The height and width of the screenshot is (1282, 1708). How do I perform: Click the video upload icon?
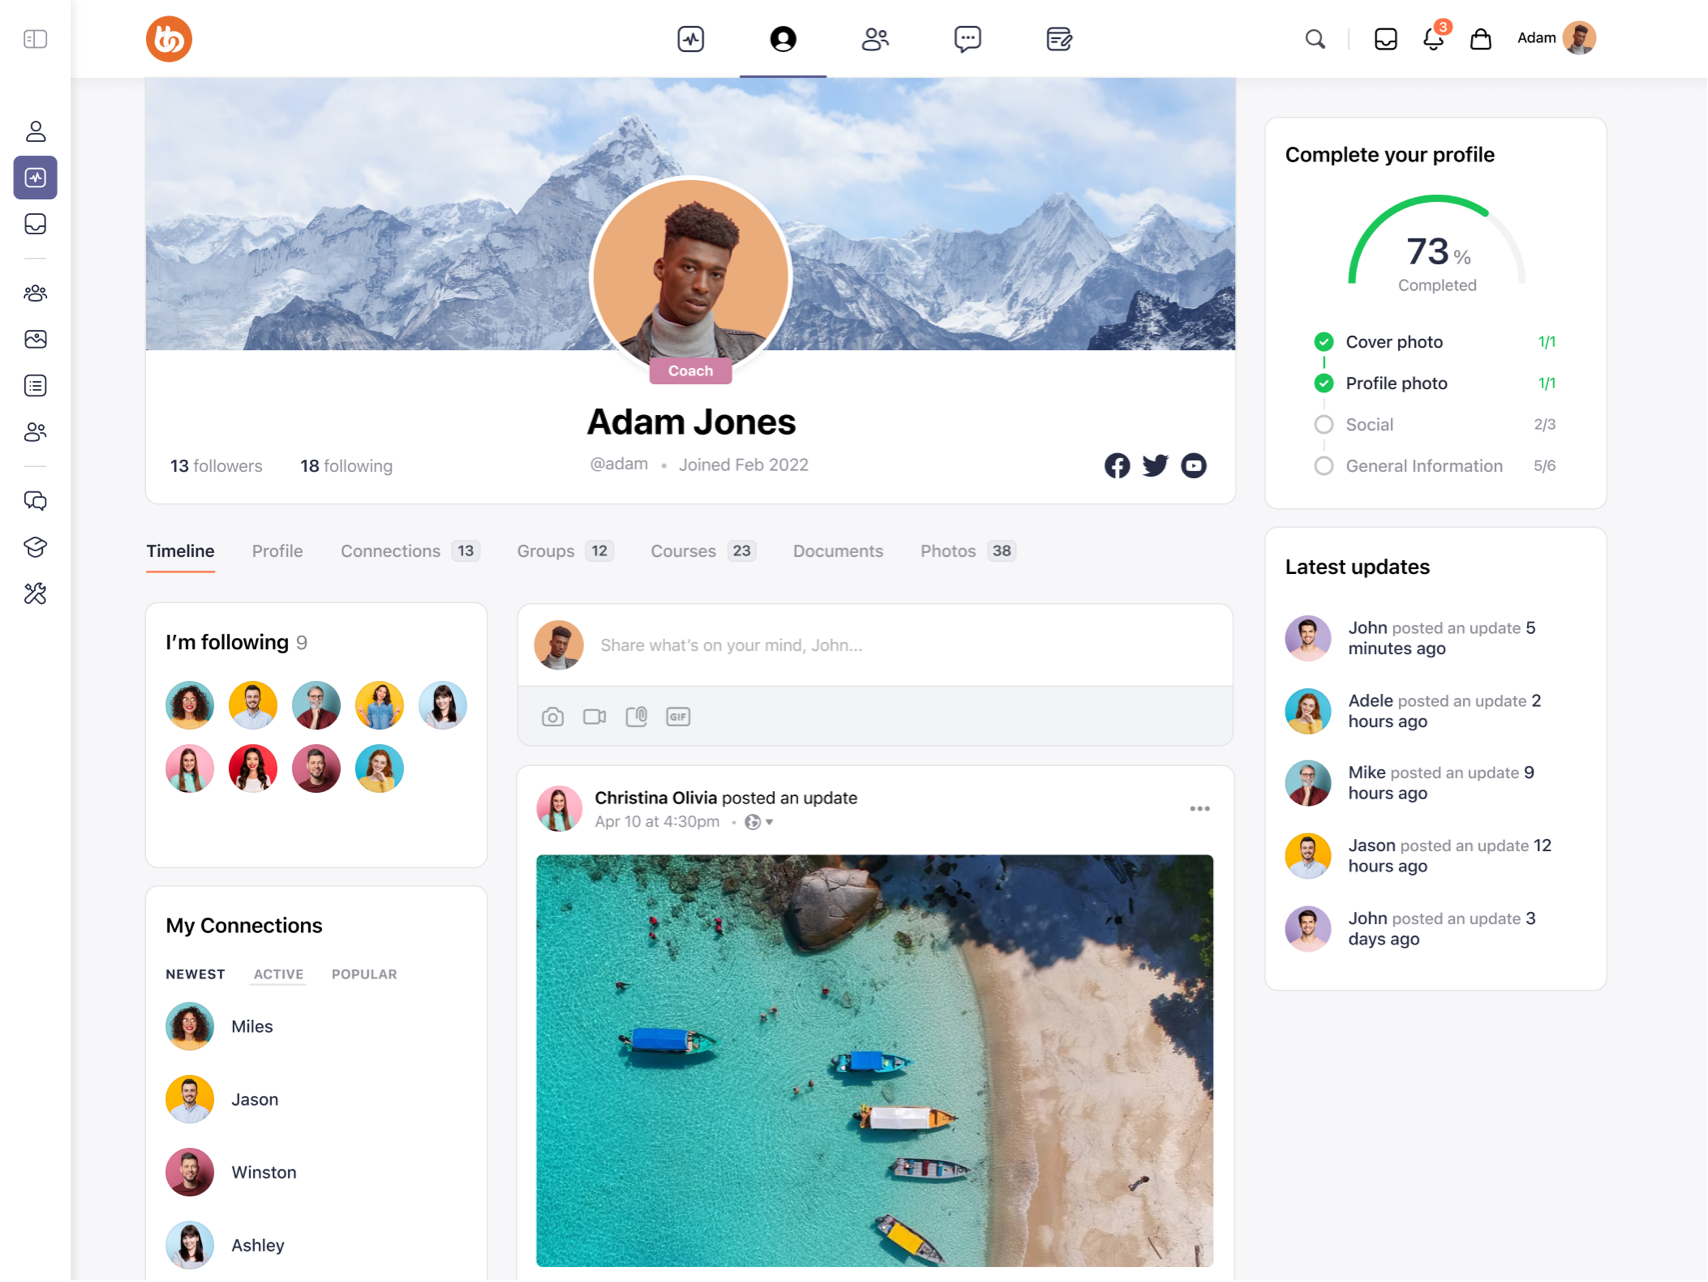(x=594, y=717)
